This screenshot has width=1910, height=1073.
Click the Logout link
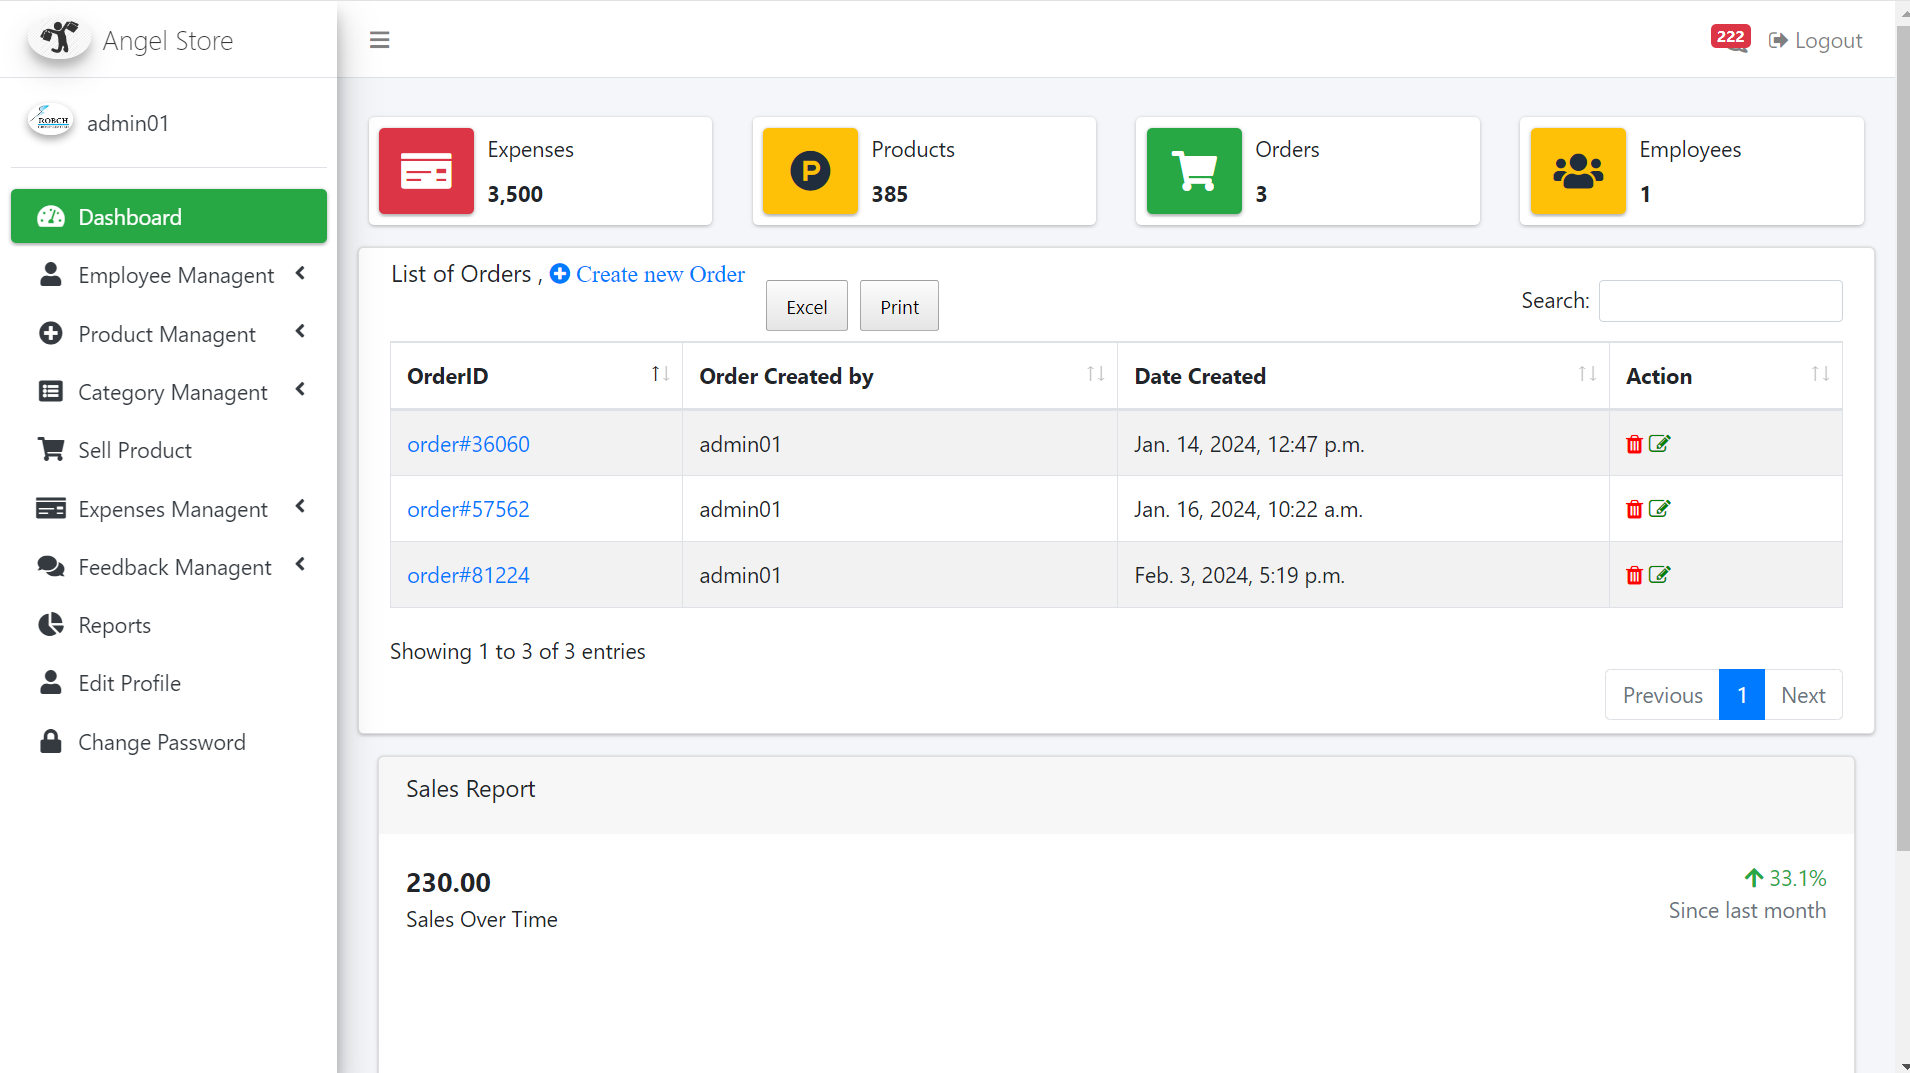(1815, 40)
